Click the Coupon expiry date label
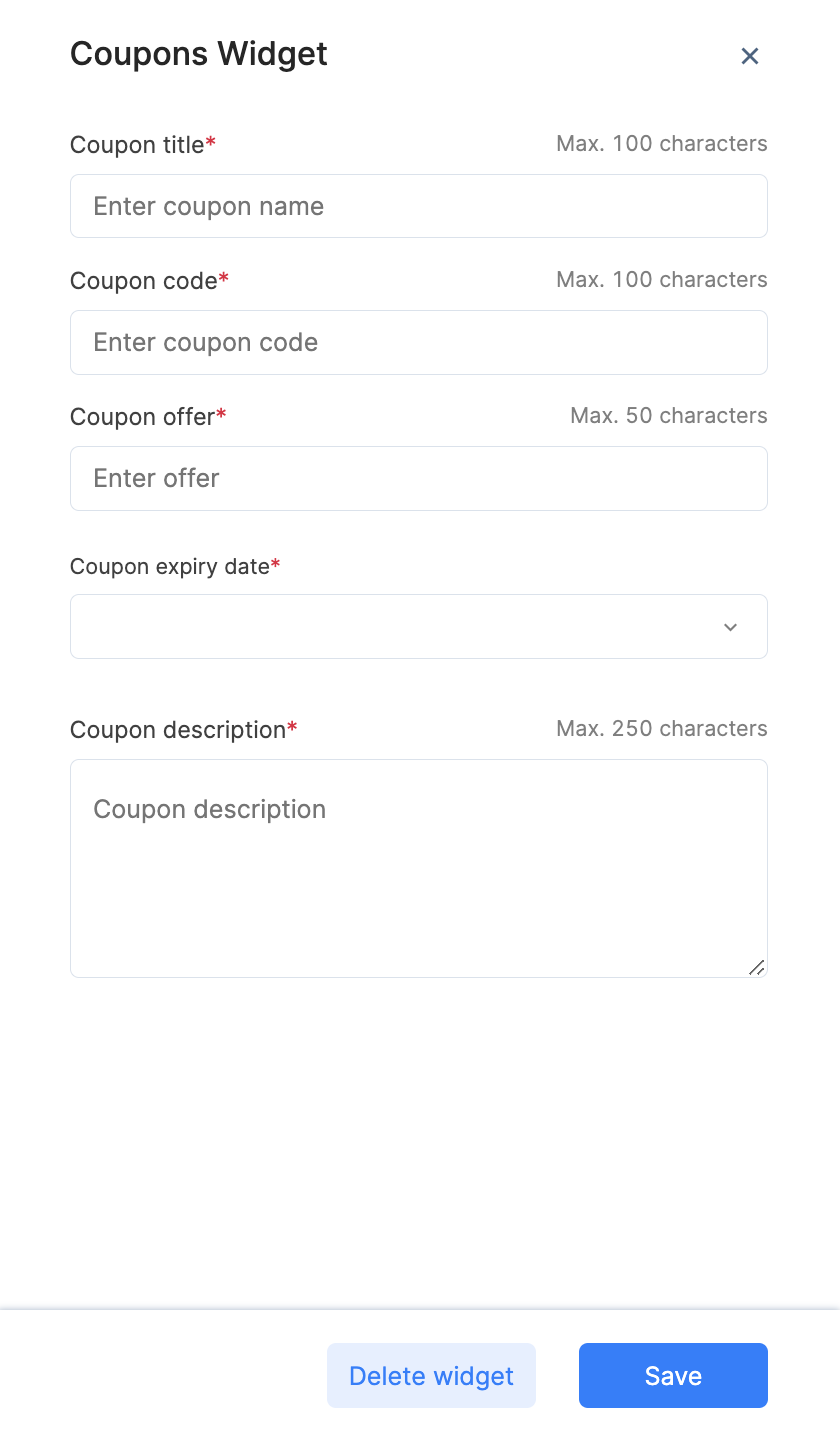840x1440 pixels. click(x=168, y=565)
